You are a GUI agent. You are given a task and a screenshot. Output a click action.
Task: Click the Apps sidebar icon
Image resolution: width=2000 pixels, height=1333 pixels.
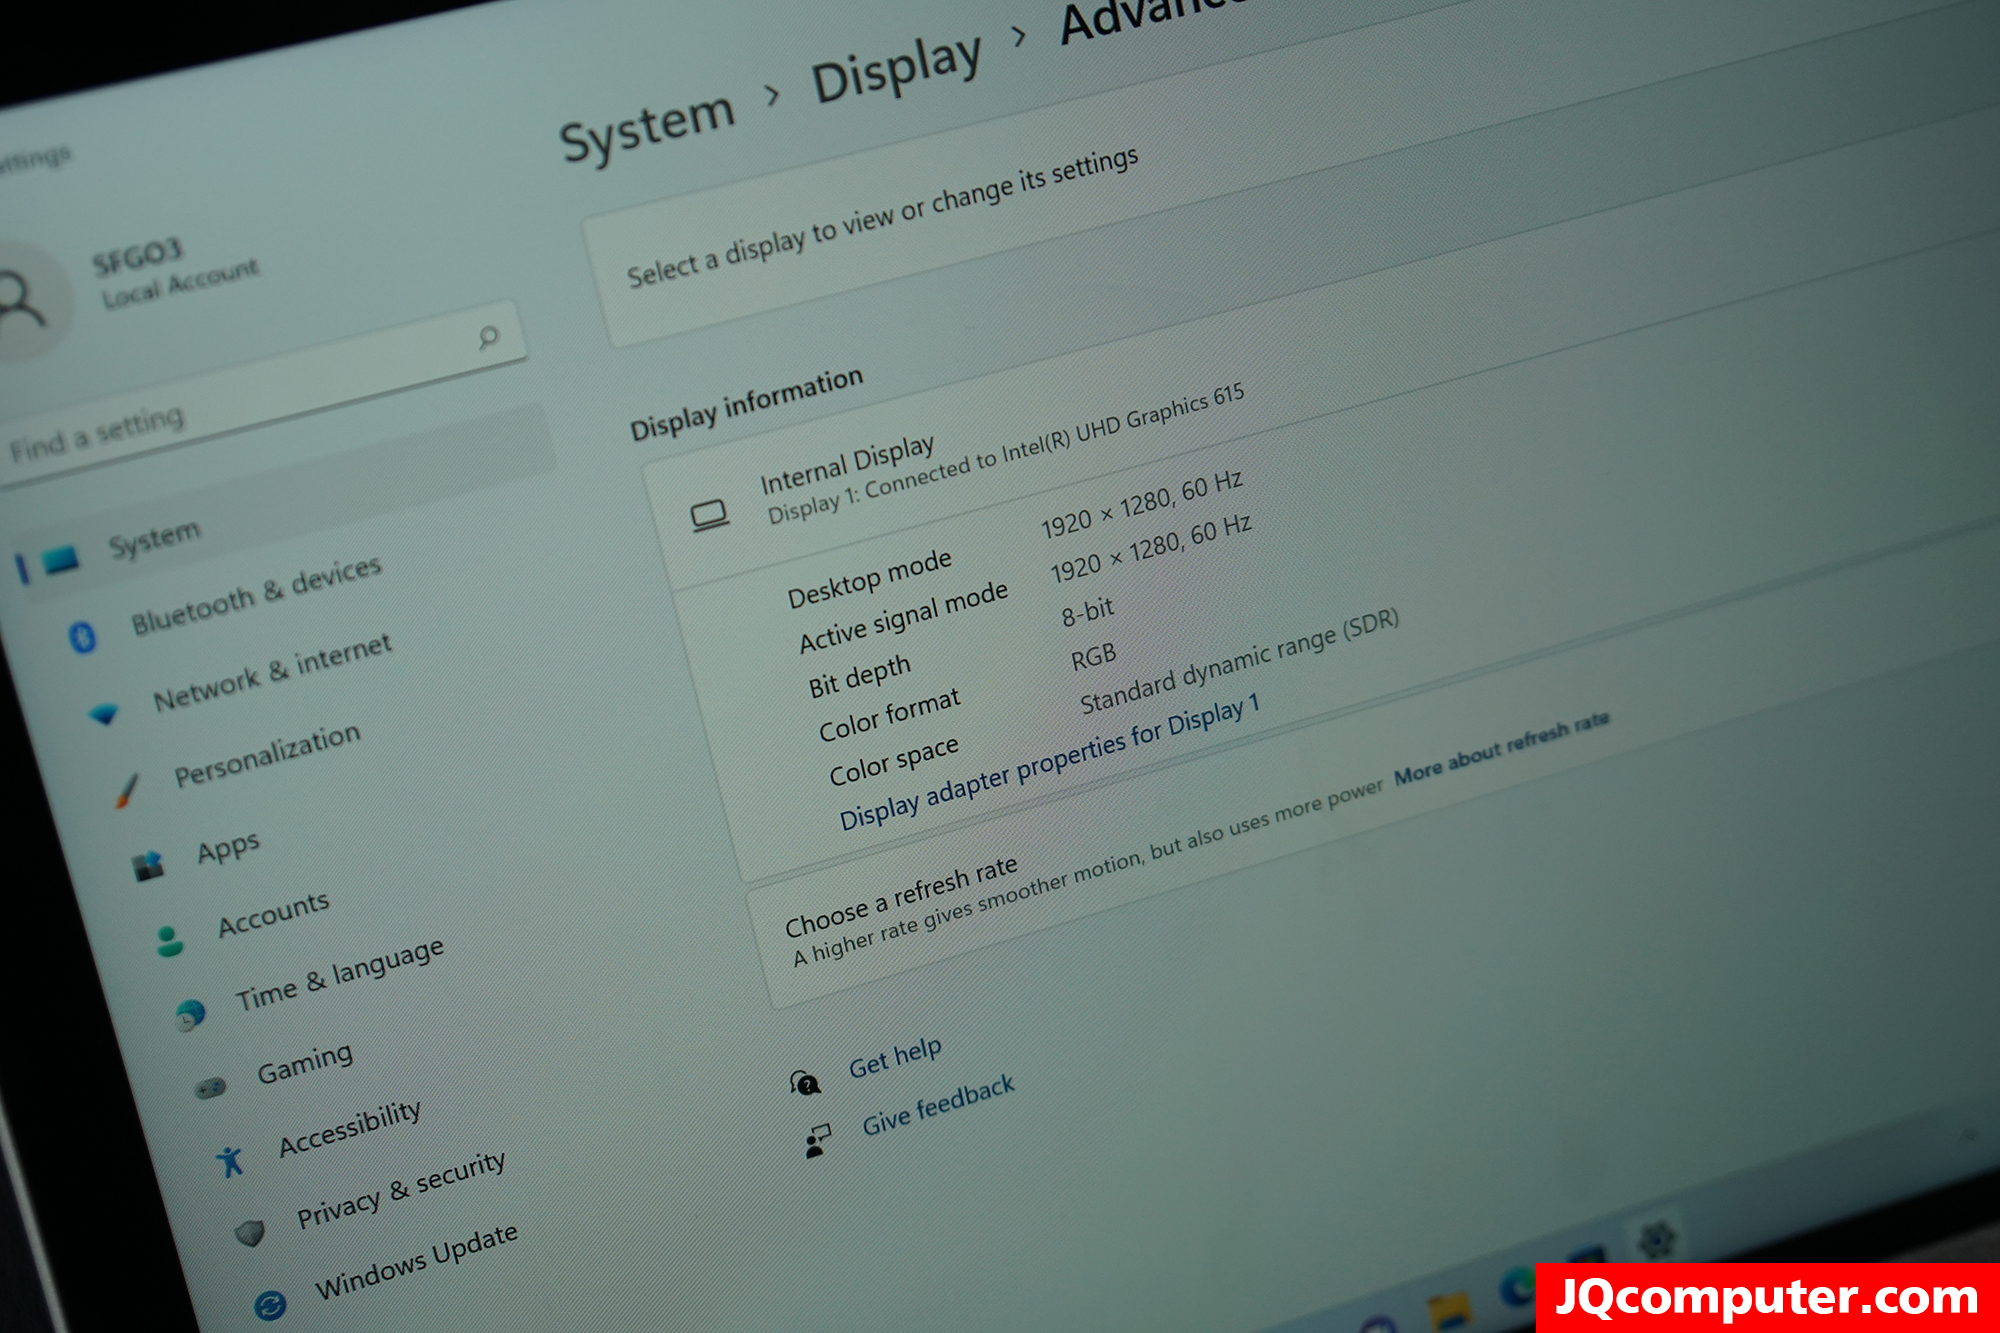[x=149, y=865]
